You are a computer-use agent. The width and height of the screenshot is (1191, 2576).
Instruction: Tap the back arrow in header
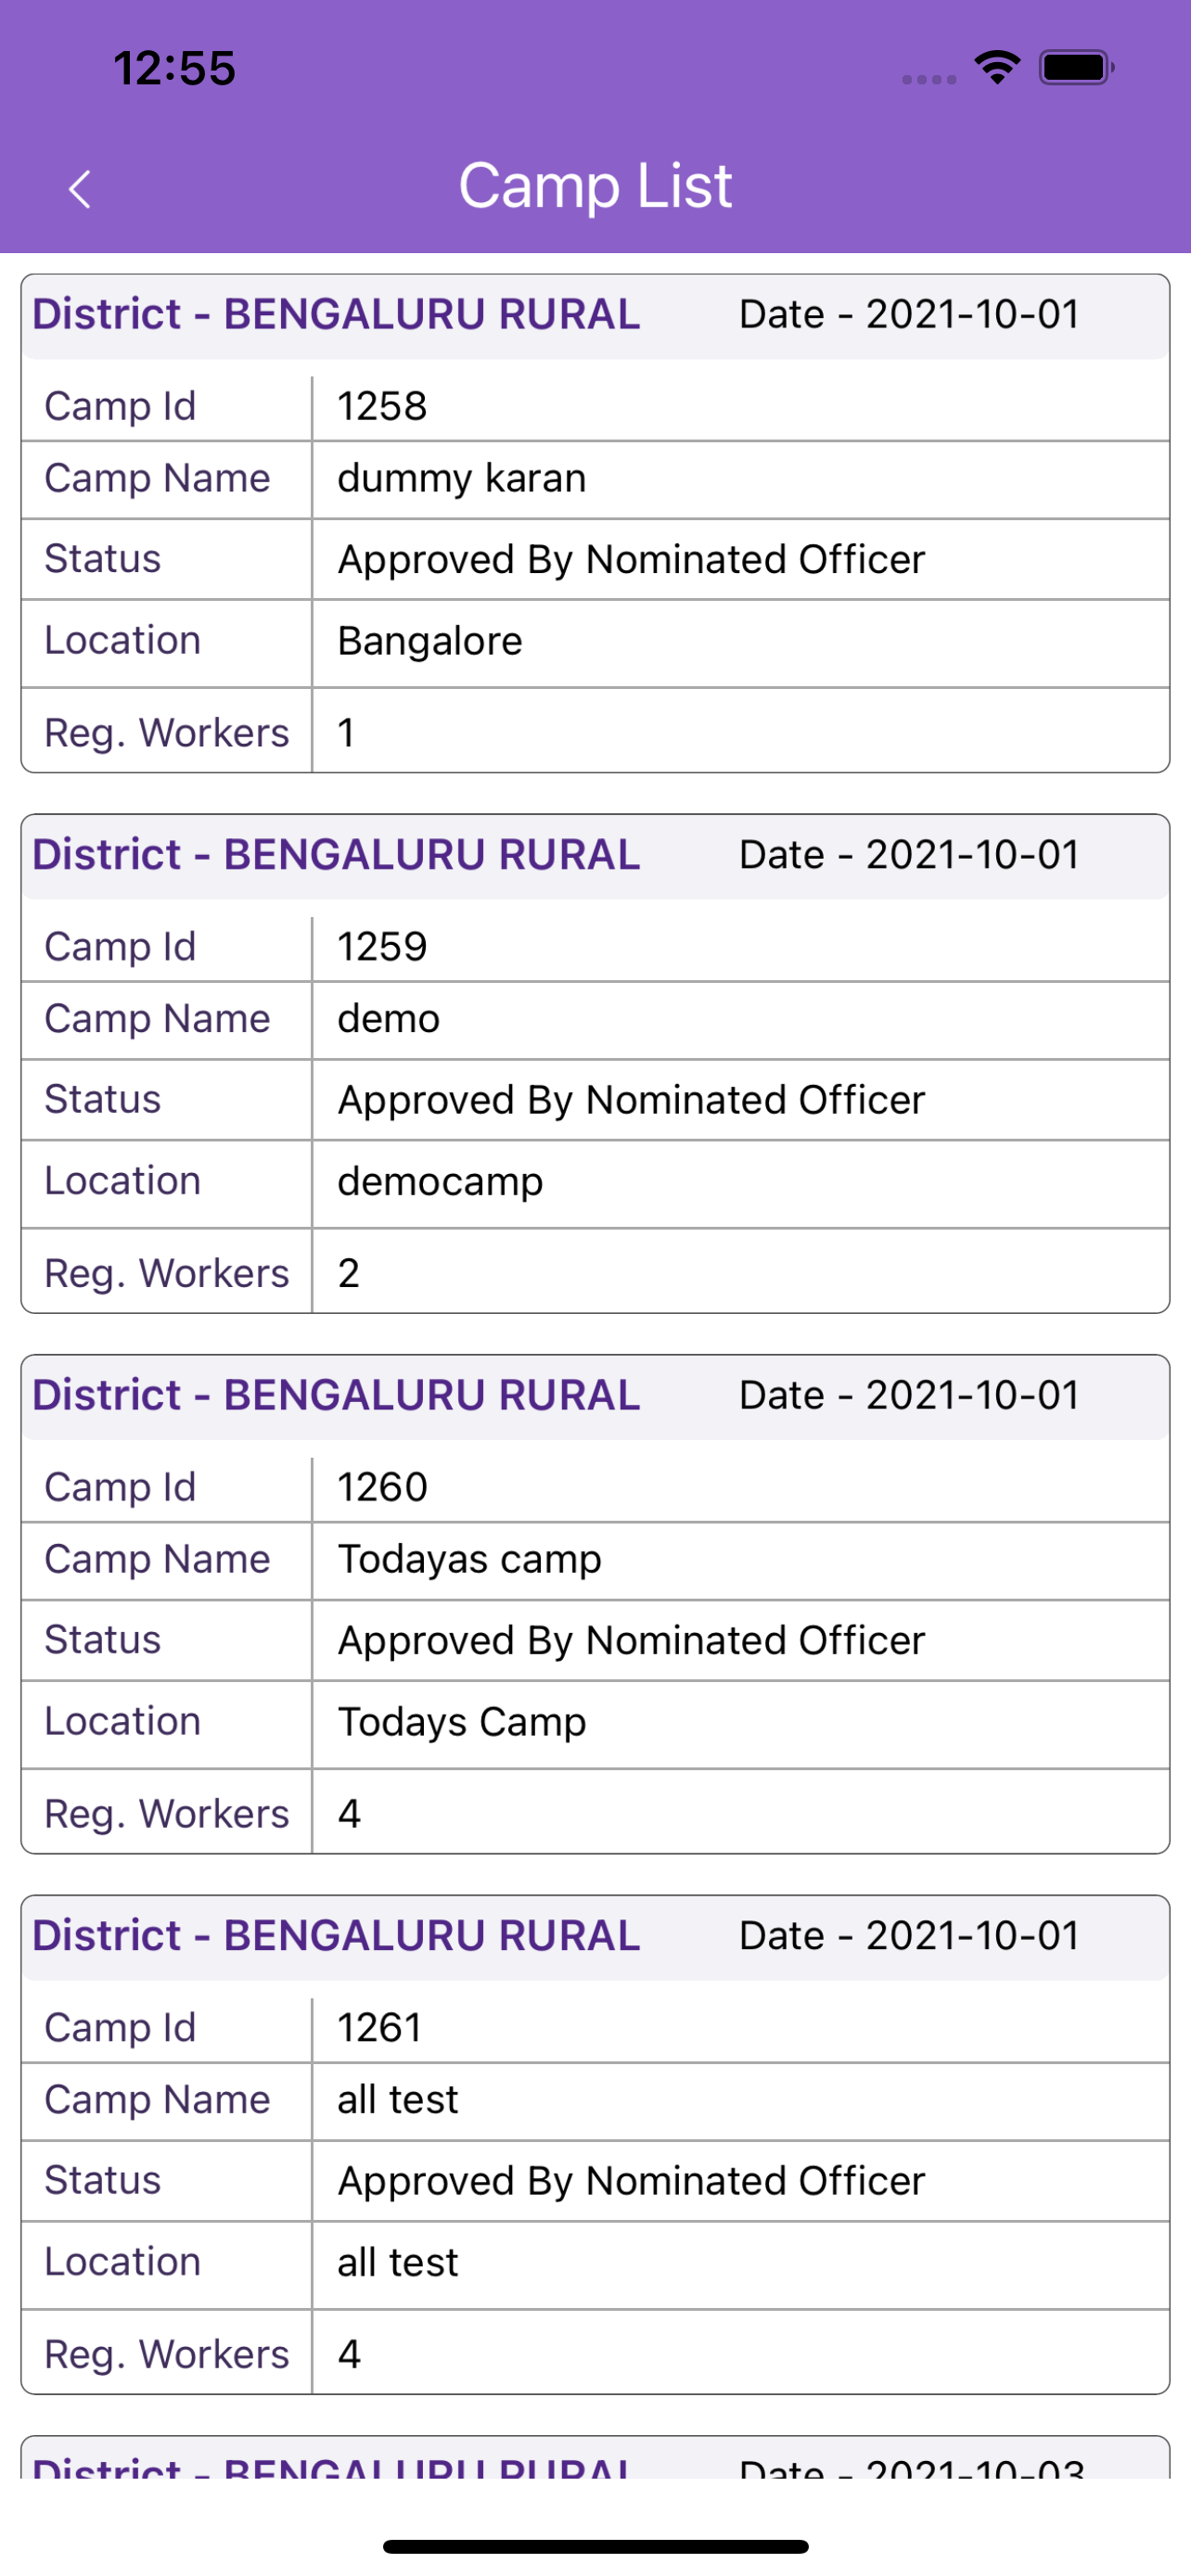(80, 188)
